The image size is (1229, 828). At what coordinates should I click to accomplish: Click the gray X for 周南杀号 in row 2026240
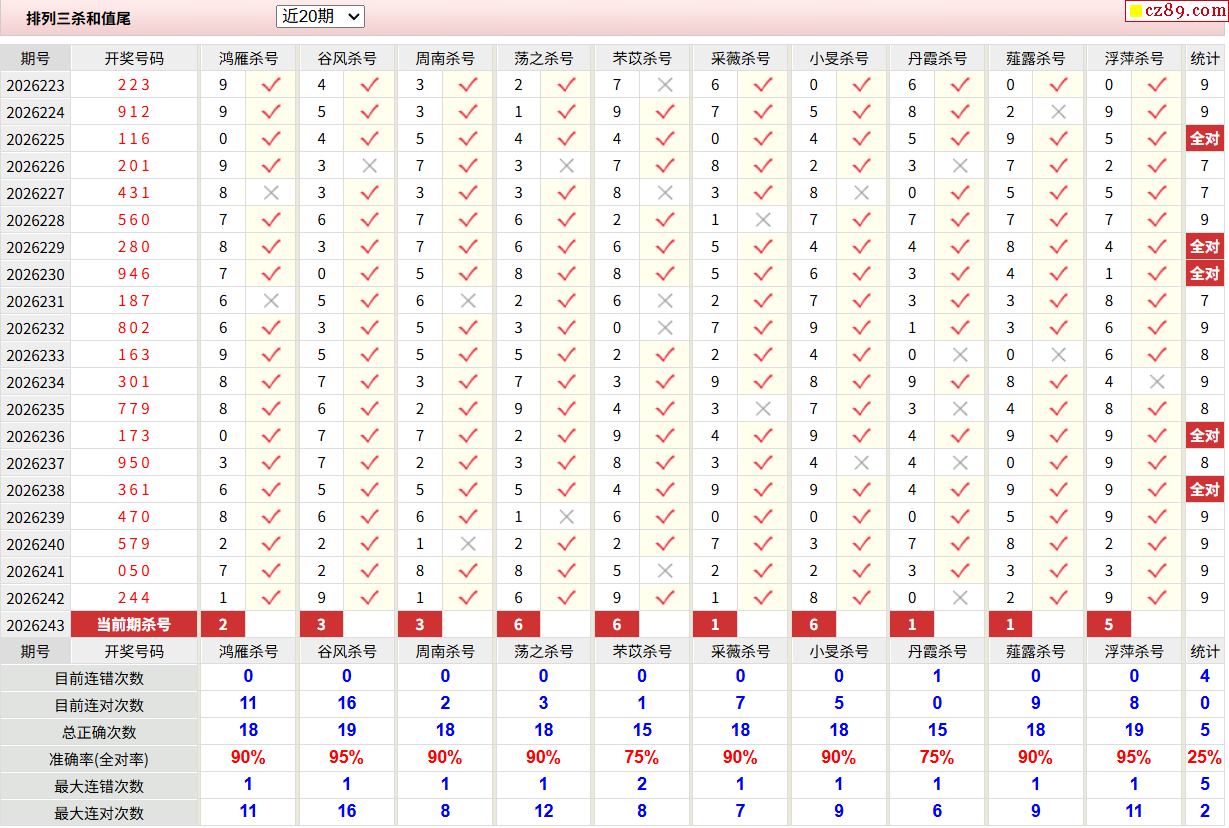click(x=468, y=544)
